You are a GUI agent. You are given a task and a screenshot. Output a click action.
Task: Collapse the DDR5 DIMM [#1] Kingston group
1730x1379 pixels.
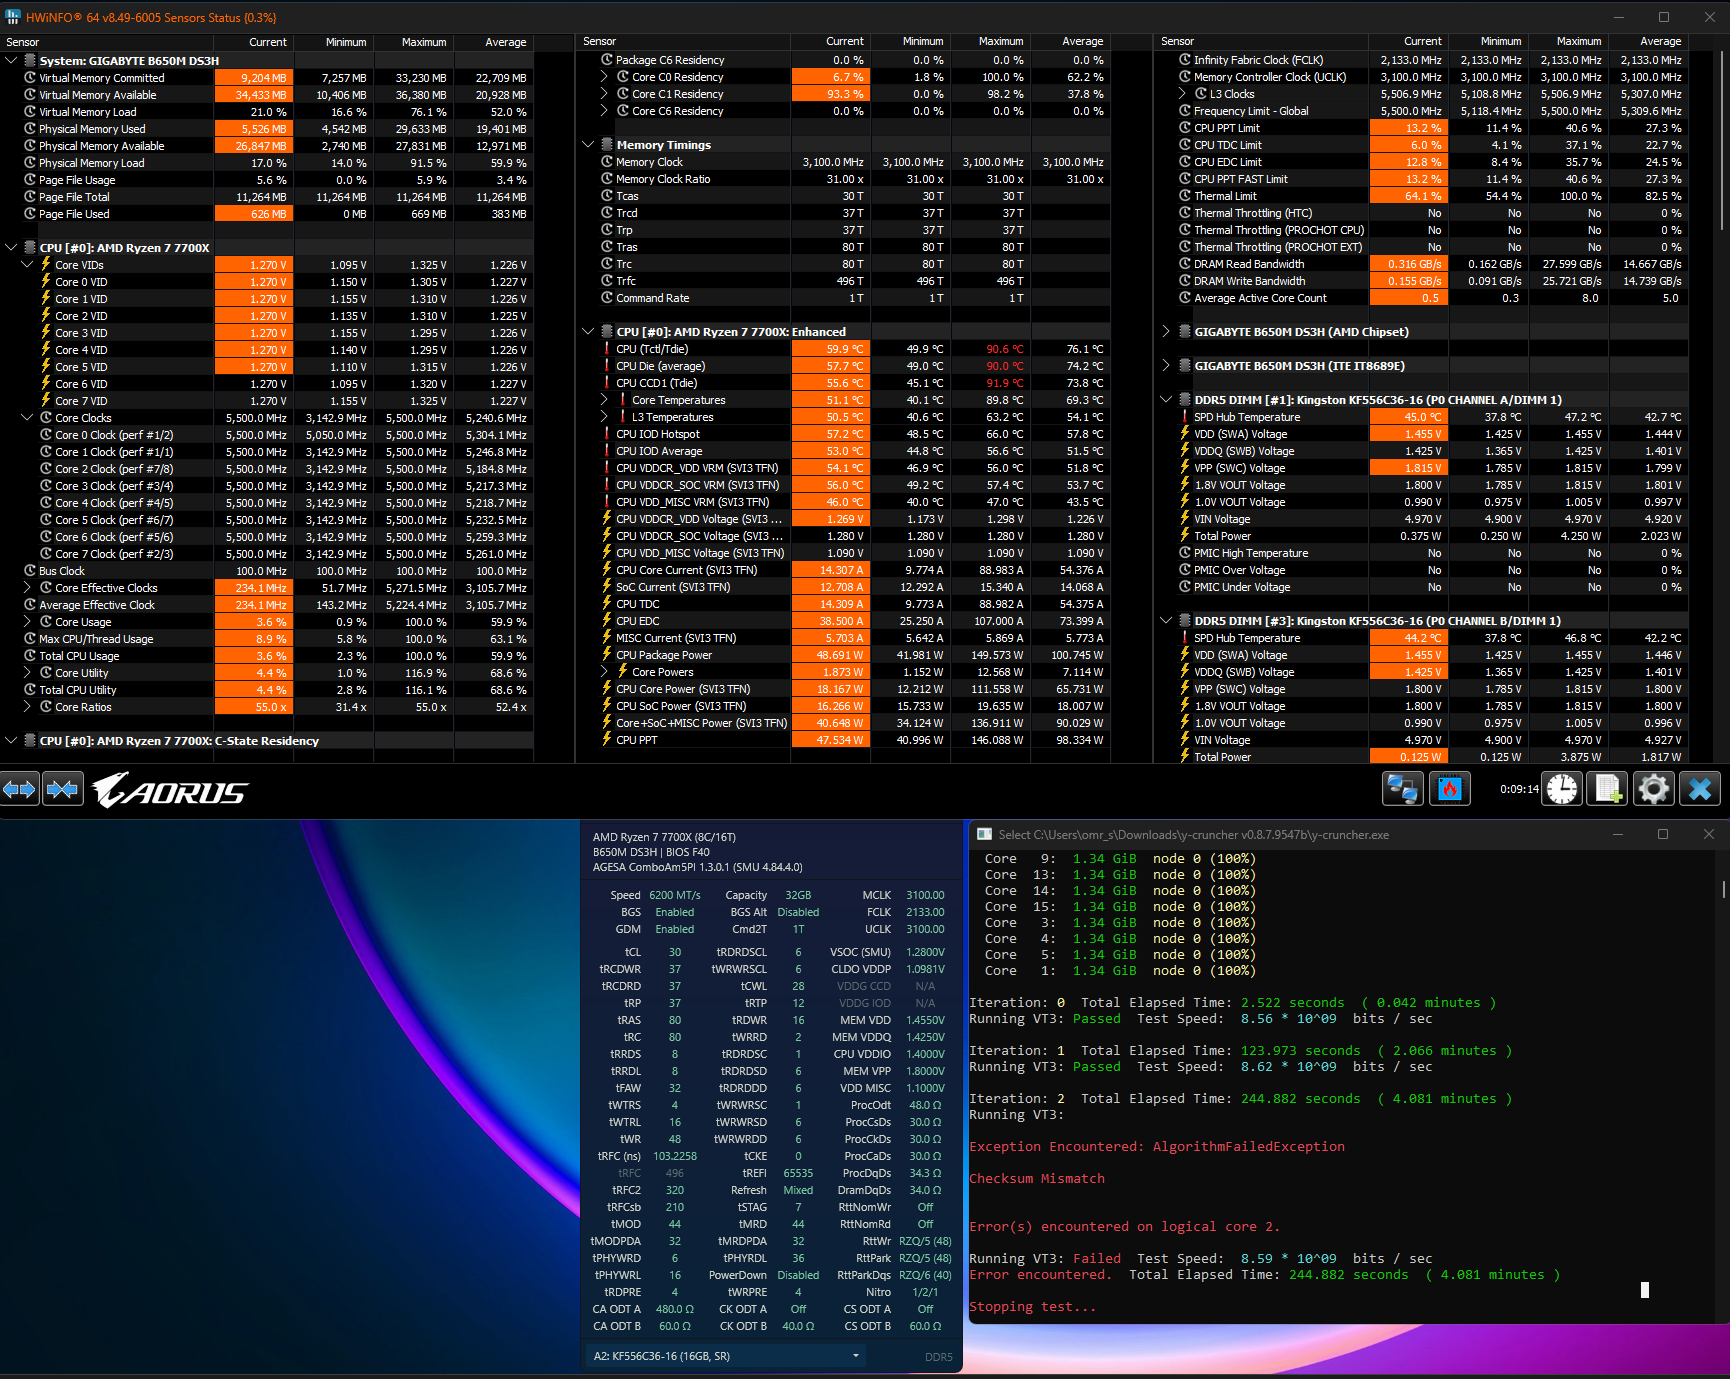point(1166,400)
